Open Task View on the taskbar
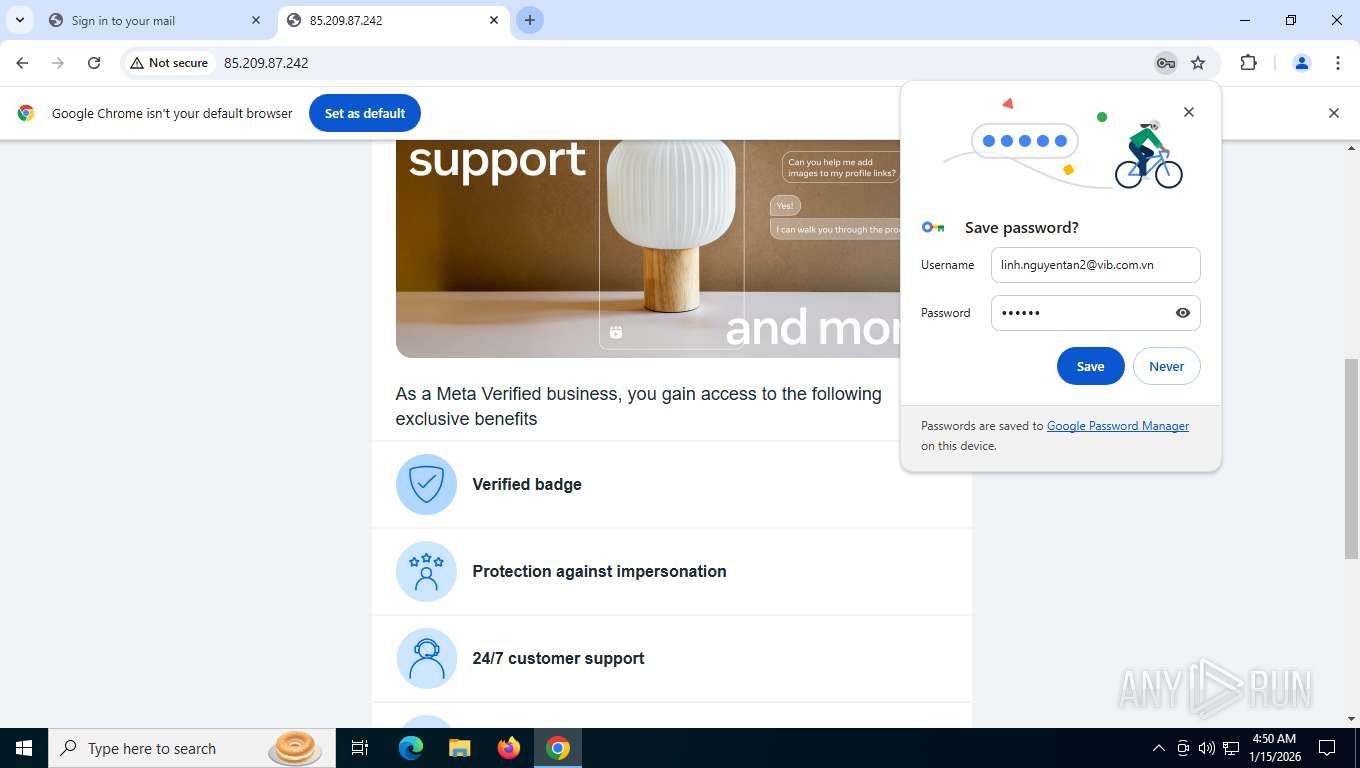This screenshot has width=1360, height=768. point(360,748)
